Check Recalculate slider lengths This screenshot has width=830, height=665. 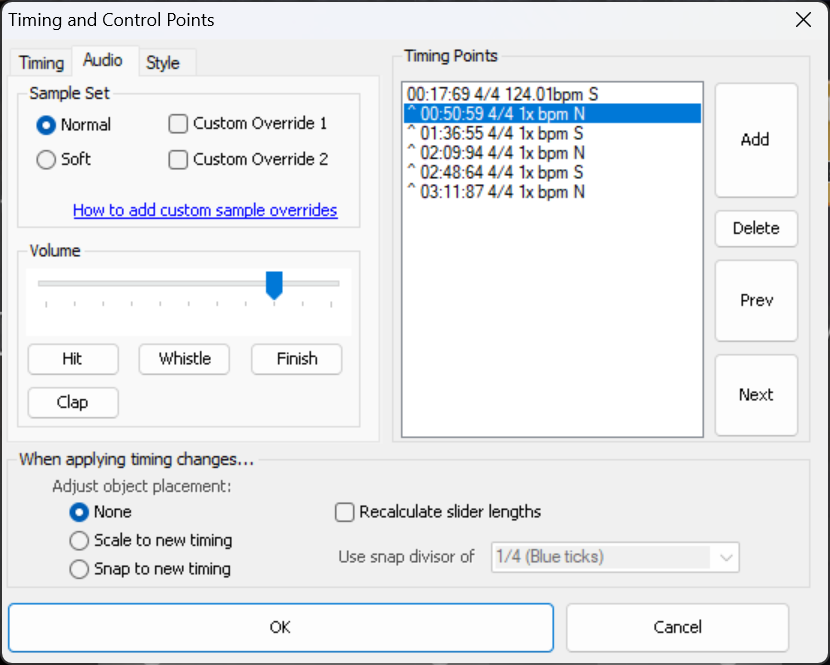(x=345, y=512)
